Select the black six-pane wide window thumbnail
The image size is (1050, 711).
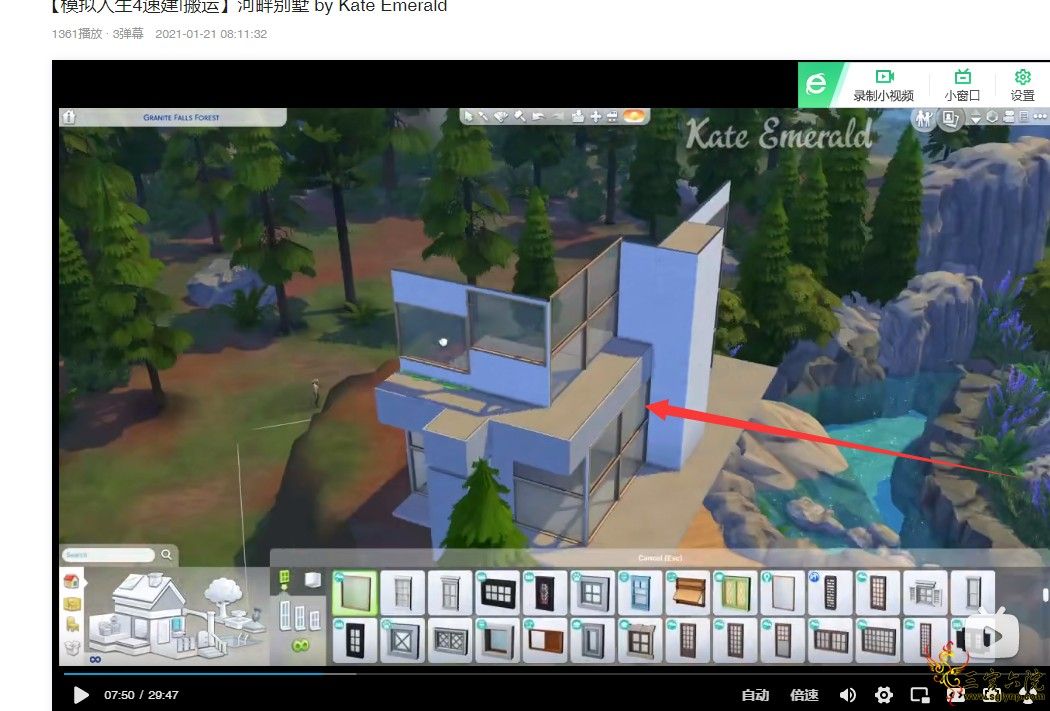tap(498, 594)
